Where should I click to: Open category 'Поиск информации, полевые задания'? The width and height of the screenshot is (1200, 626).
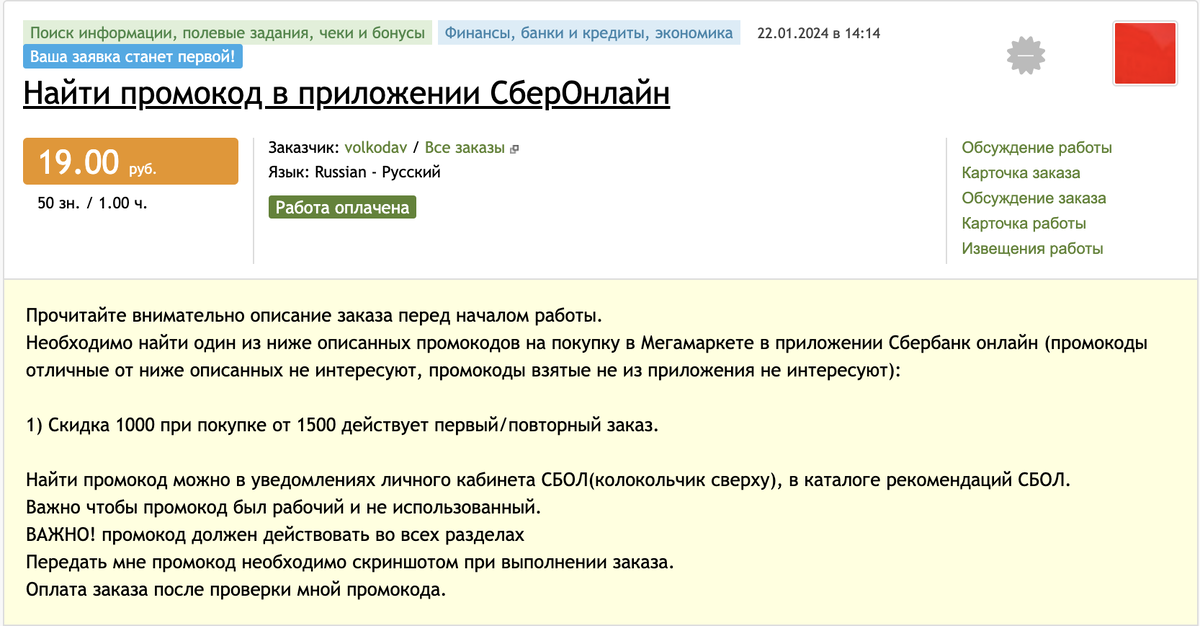(x=227, y=33)
